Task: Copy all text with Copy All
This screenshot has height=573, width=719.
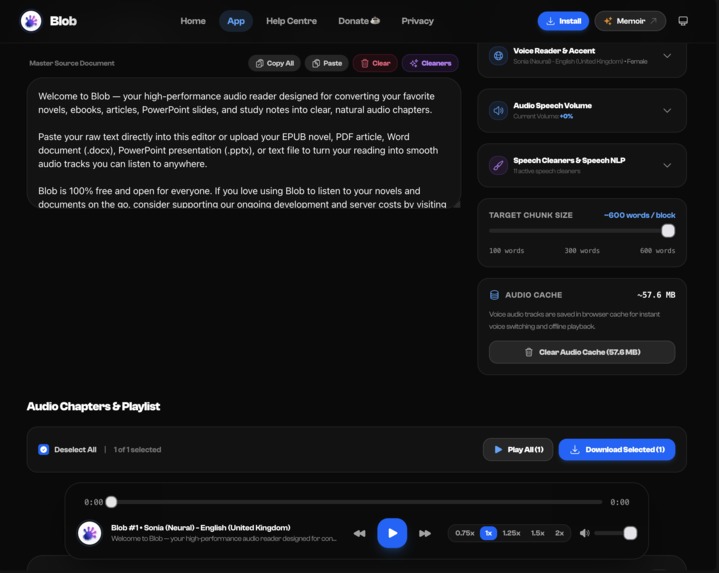Action: (x=274, y=63)
